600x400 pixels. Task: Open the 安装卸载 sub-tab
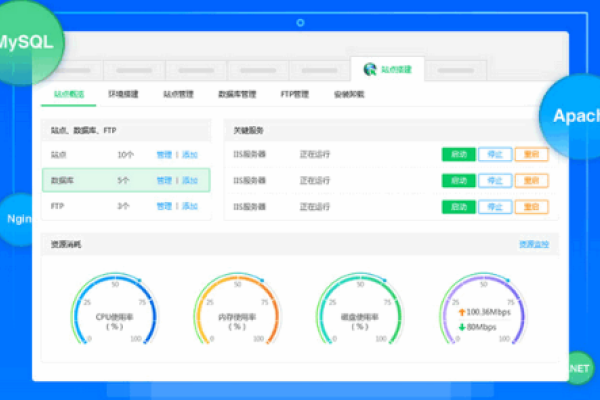coord(349,94)
